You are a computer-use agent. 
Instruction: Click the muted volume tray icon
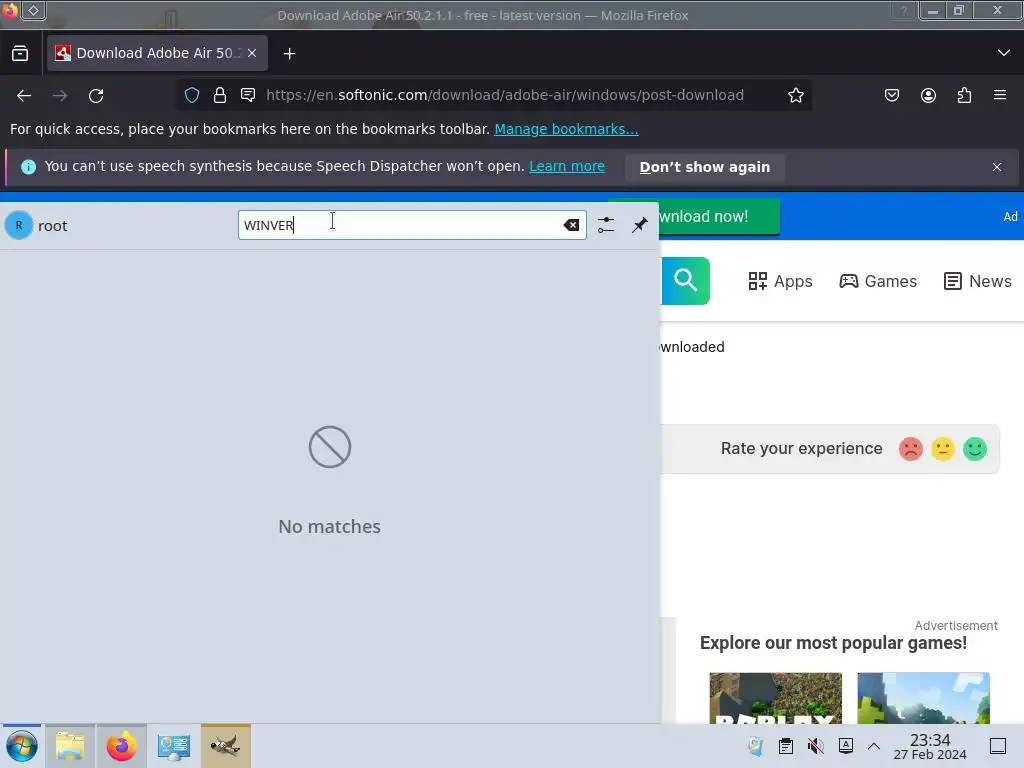click(x=816, y=746)
